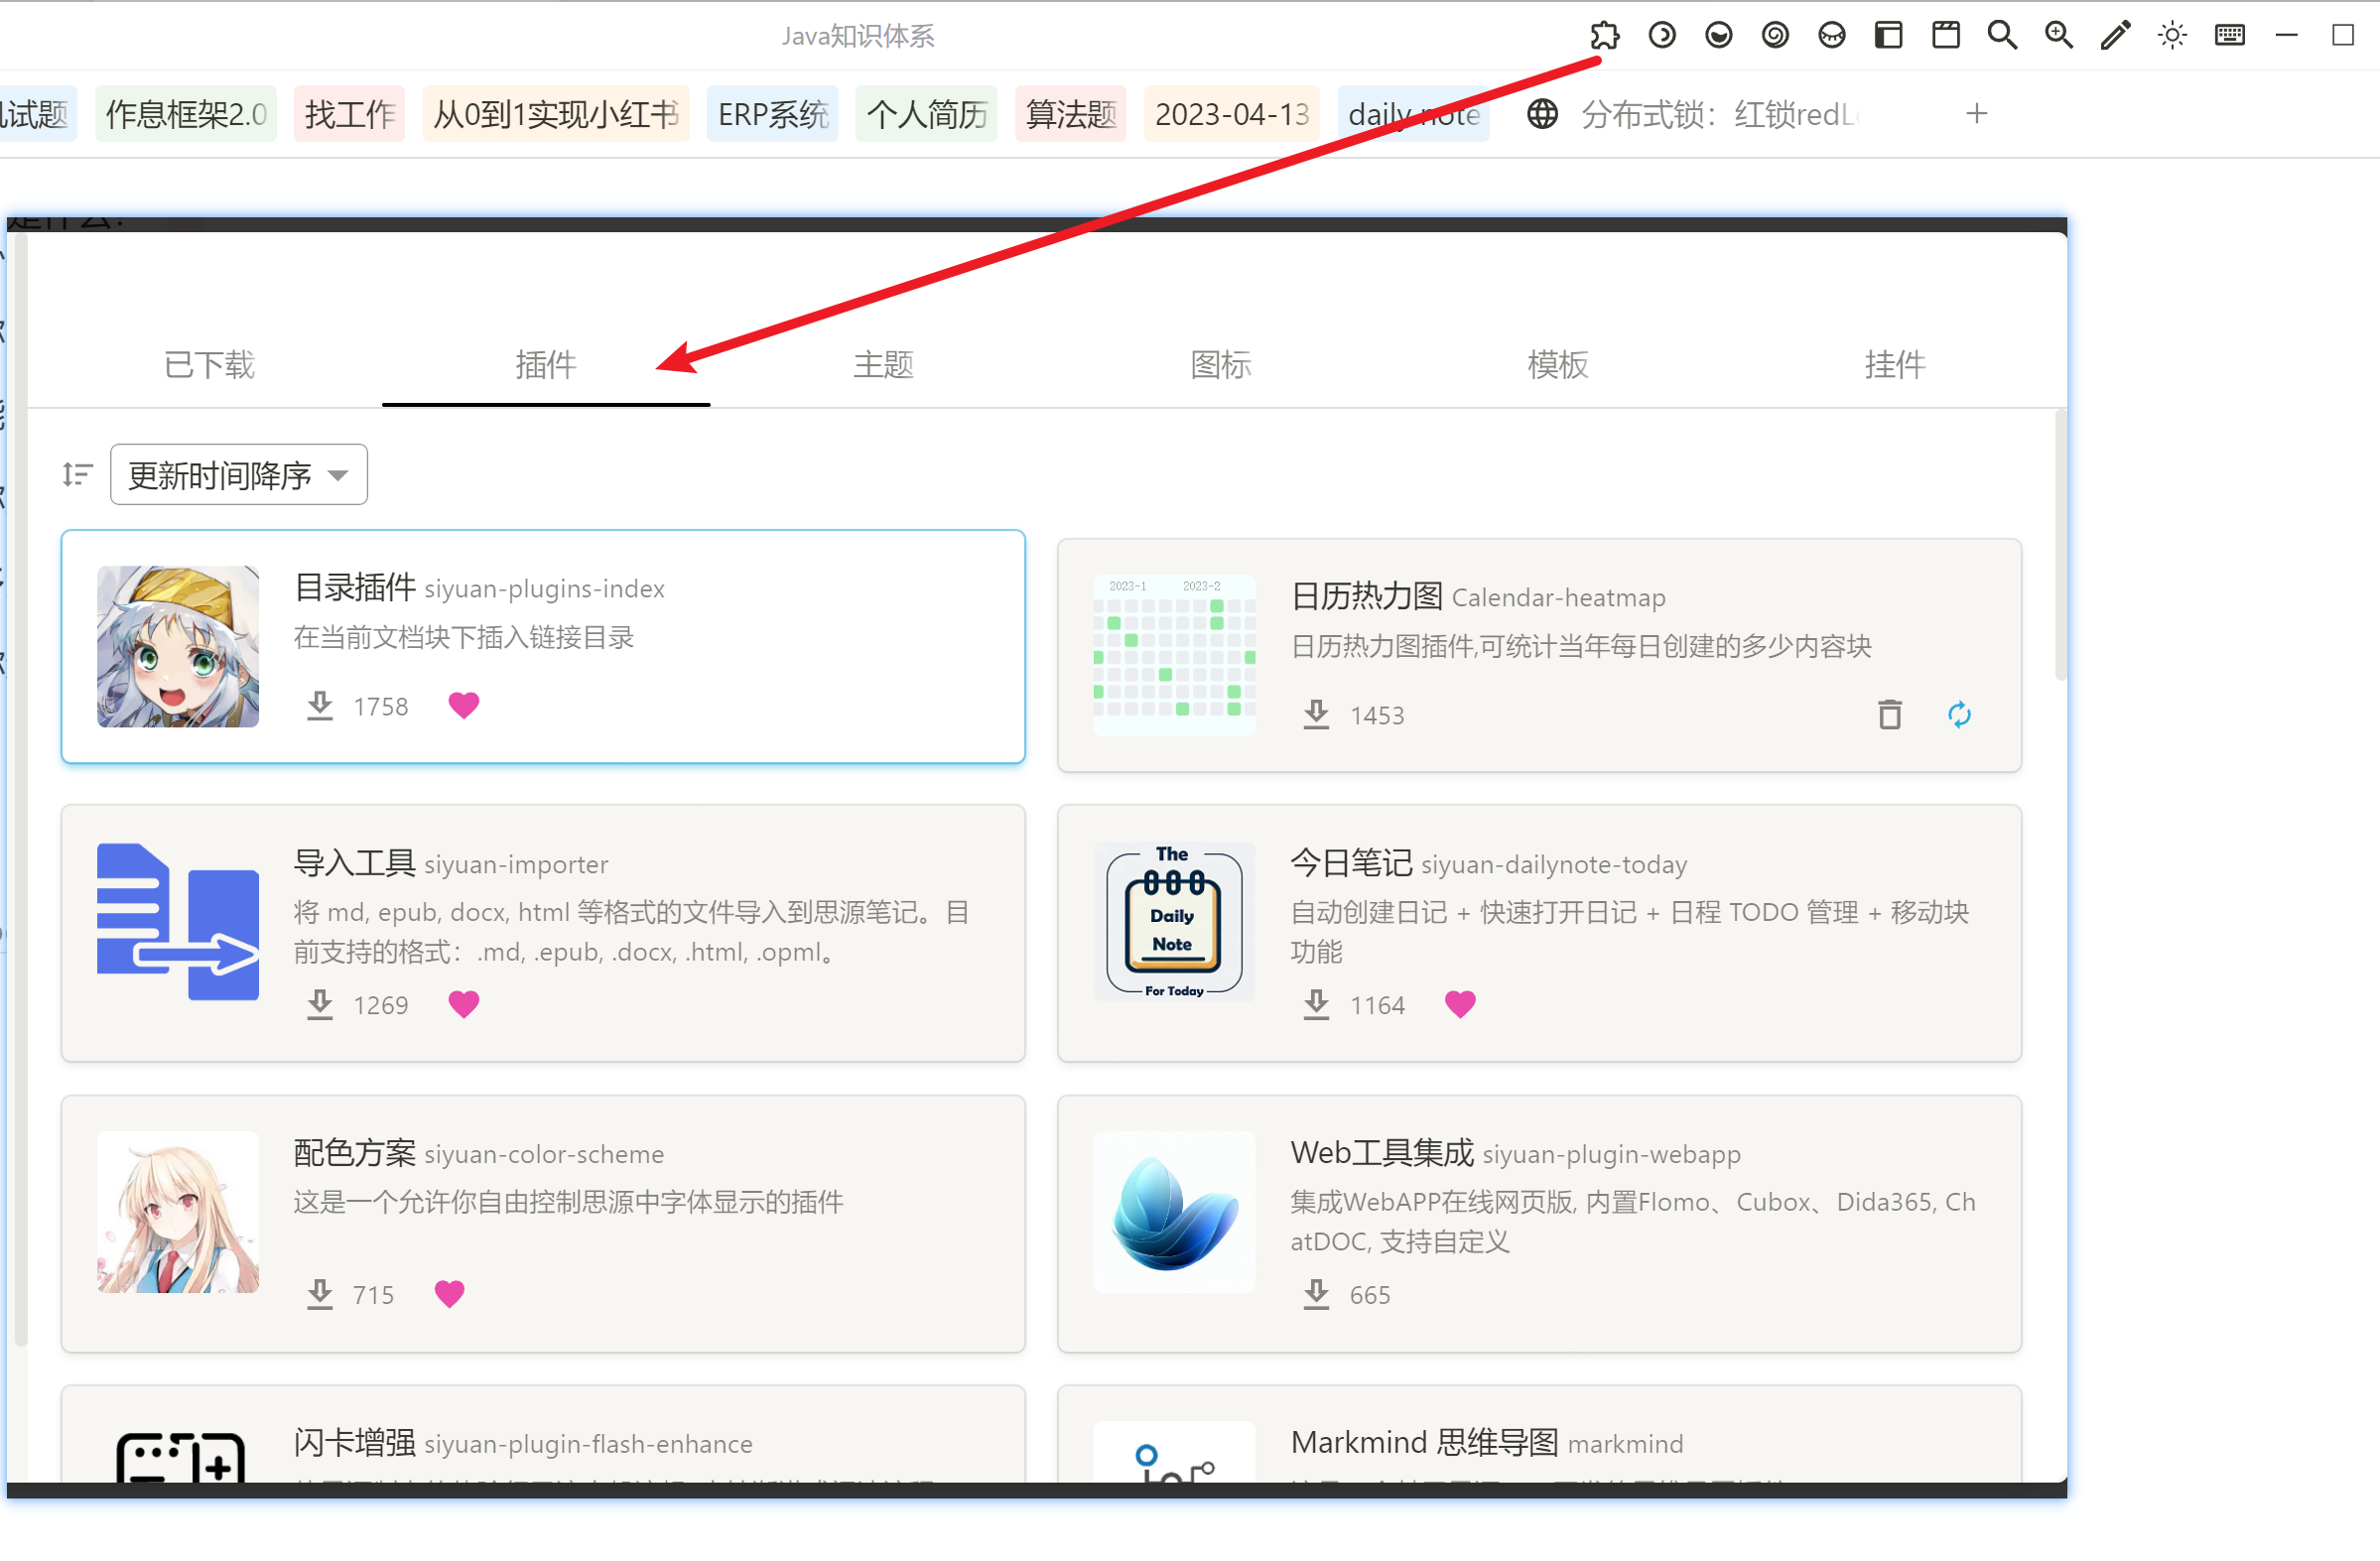Click the globe icon on the tab bar

click(x=1541, y=113)
